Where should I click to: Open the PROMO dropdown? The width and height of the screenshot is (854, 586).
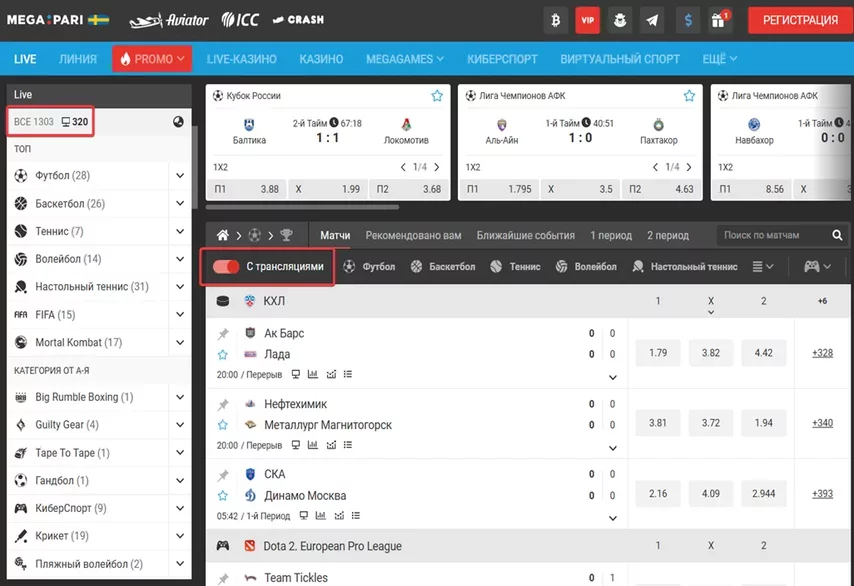152,59
